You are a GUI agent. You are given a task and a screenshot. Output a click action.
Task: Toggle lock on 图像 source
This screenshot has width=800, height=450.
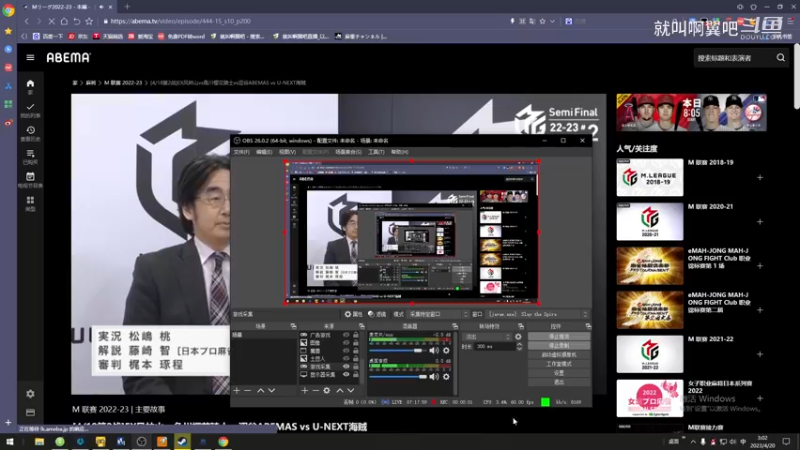(356, 343)
